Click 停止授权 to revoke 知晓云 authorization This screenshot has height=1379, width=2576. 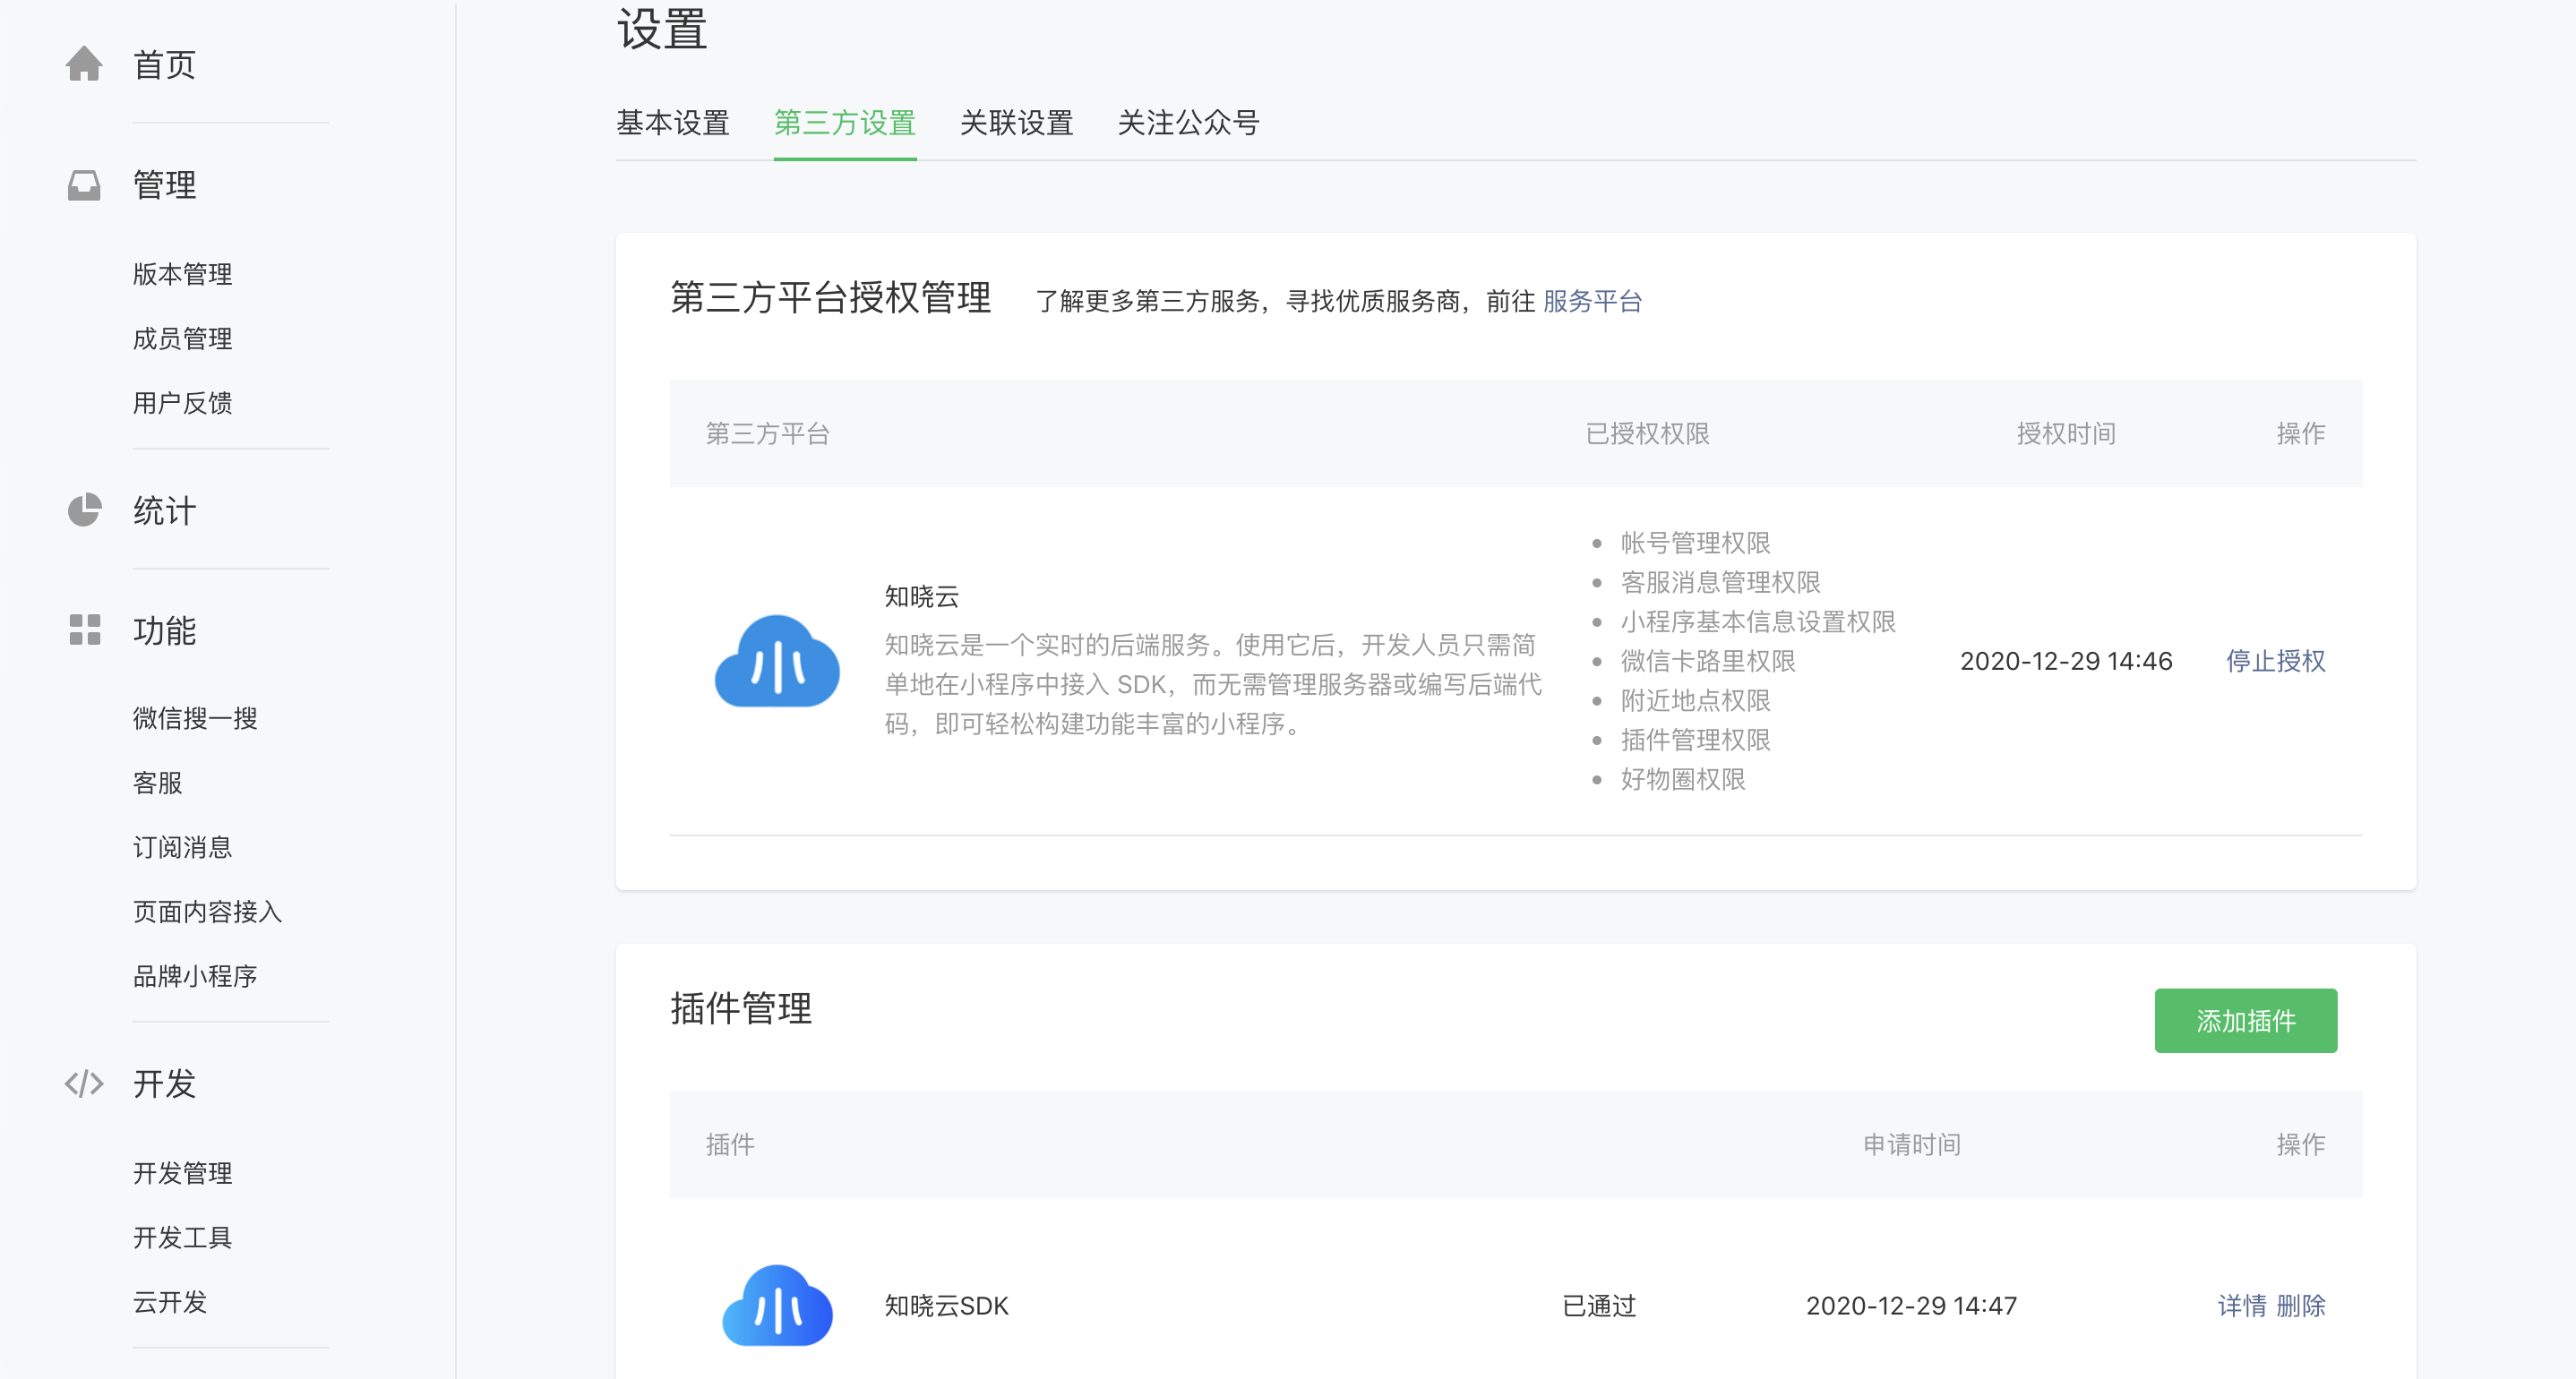pyautogui.click(x=2275, y=661)
